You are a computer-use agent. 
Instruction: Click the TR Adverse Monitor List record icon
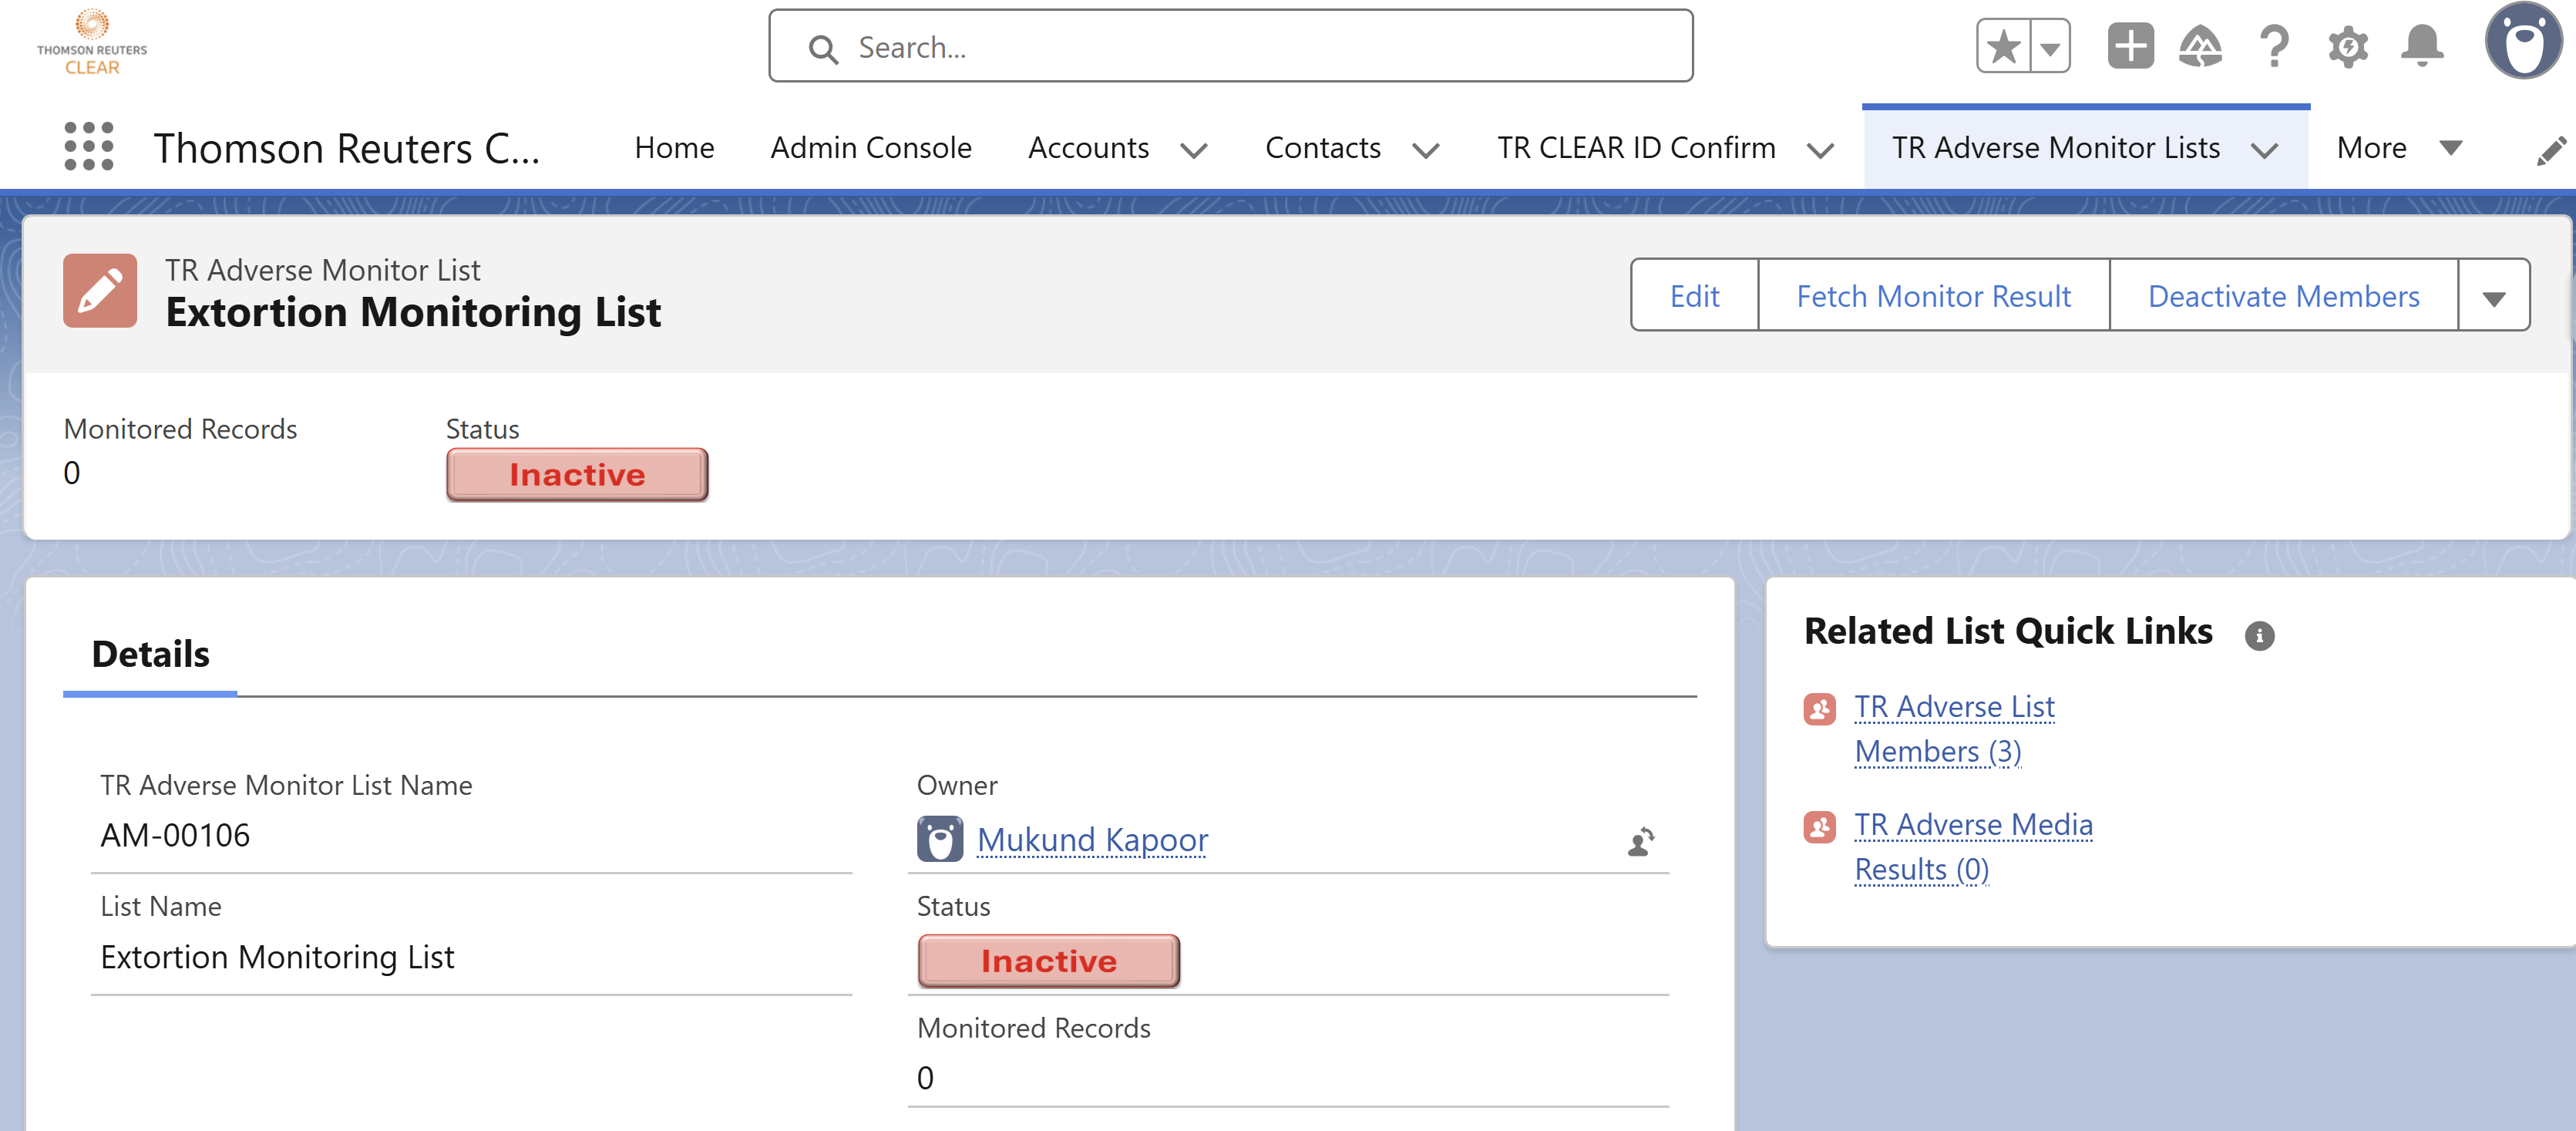click(x=100, y=290)
